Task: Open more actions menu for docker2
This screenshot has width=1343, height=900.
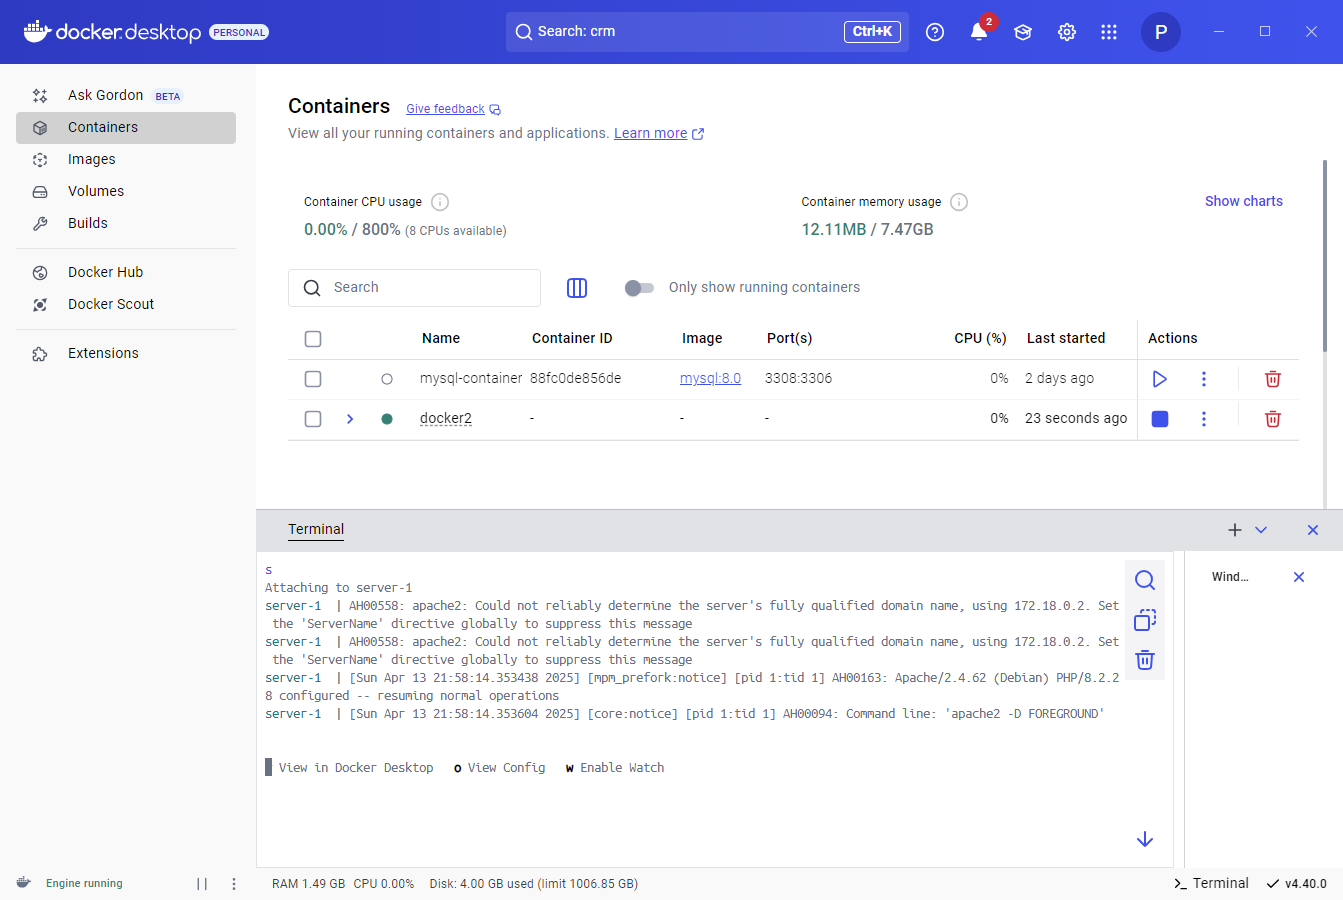Action: tap(1204, 419)
